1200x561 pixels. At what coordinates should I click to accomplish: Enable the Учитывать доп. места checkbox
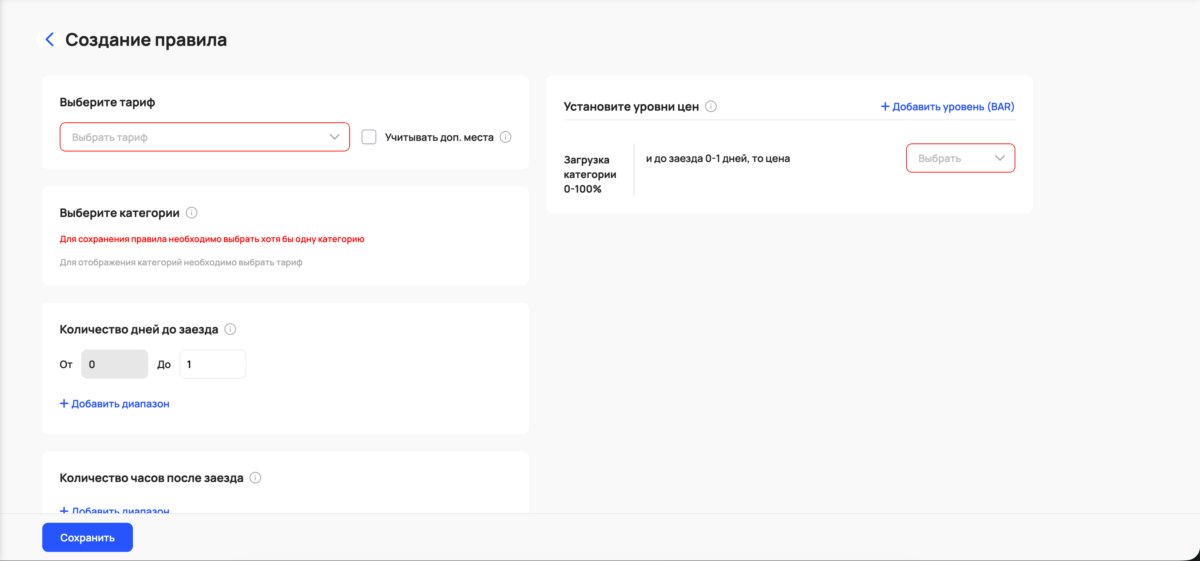(x=369, y=137)
